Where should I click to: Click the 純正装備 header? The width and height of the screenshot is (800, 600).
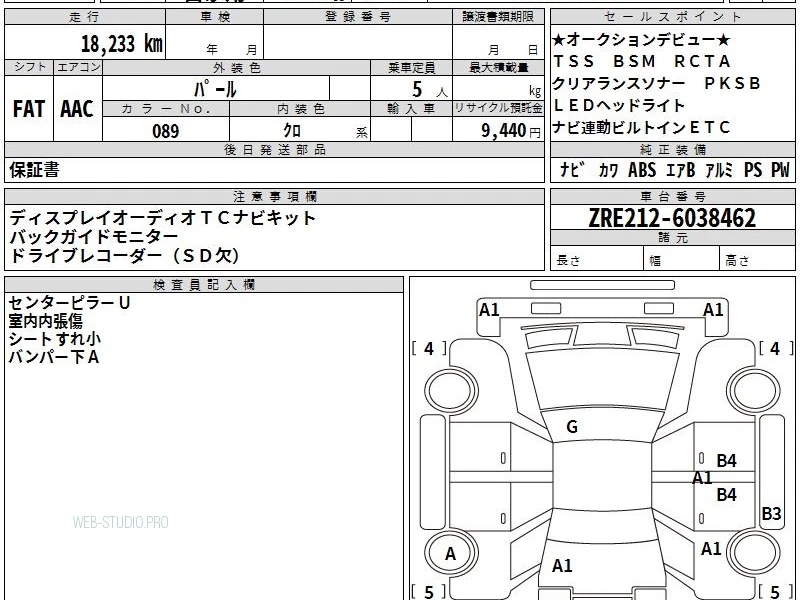tap(672, 149)
